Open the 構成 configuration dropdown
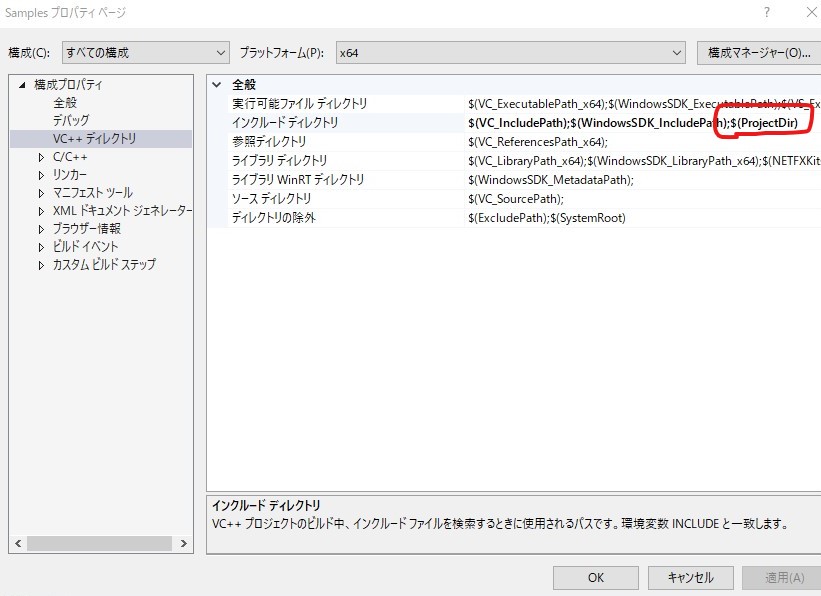 145,53
